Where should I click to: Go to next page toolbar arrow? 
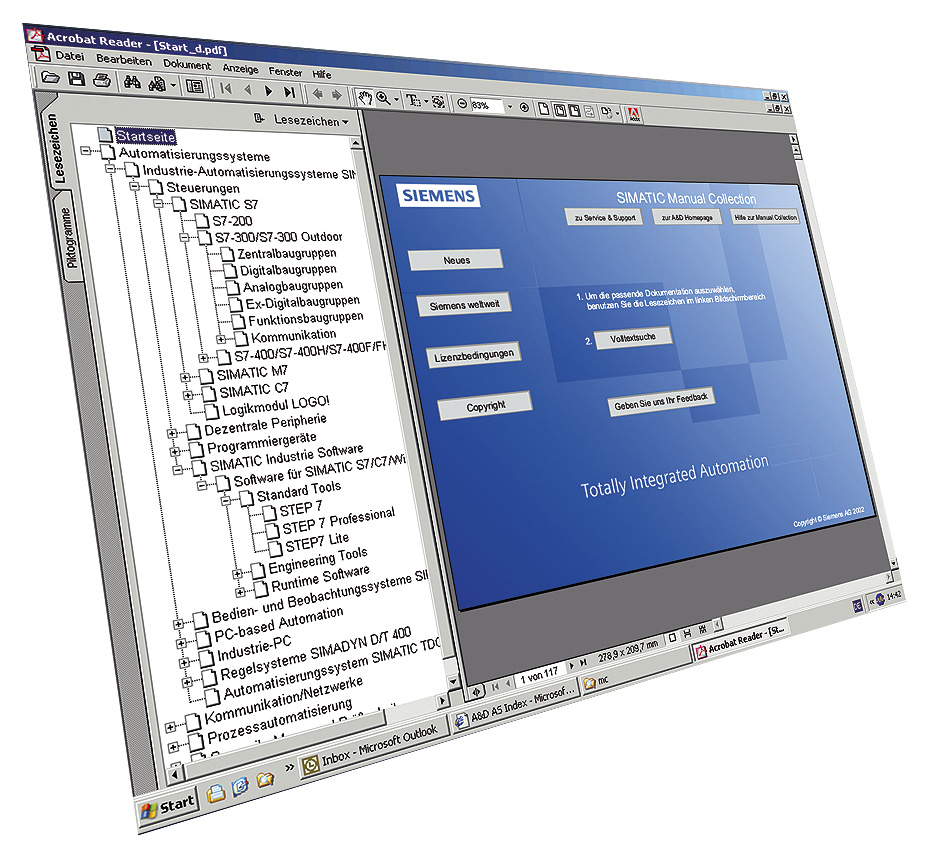point(268,91)
